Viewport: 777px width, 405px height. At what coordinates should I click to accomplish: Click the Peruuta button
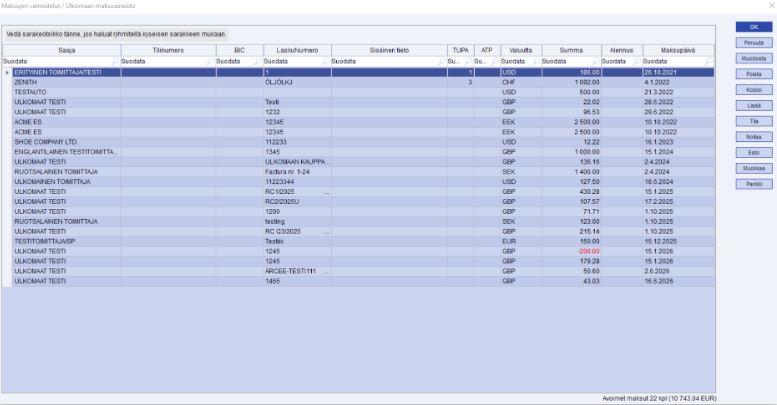pyautogui.click(x=754, y=43)
